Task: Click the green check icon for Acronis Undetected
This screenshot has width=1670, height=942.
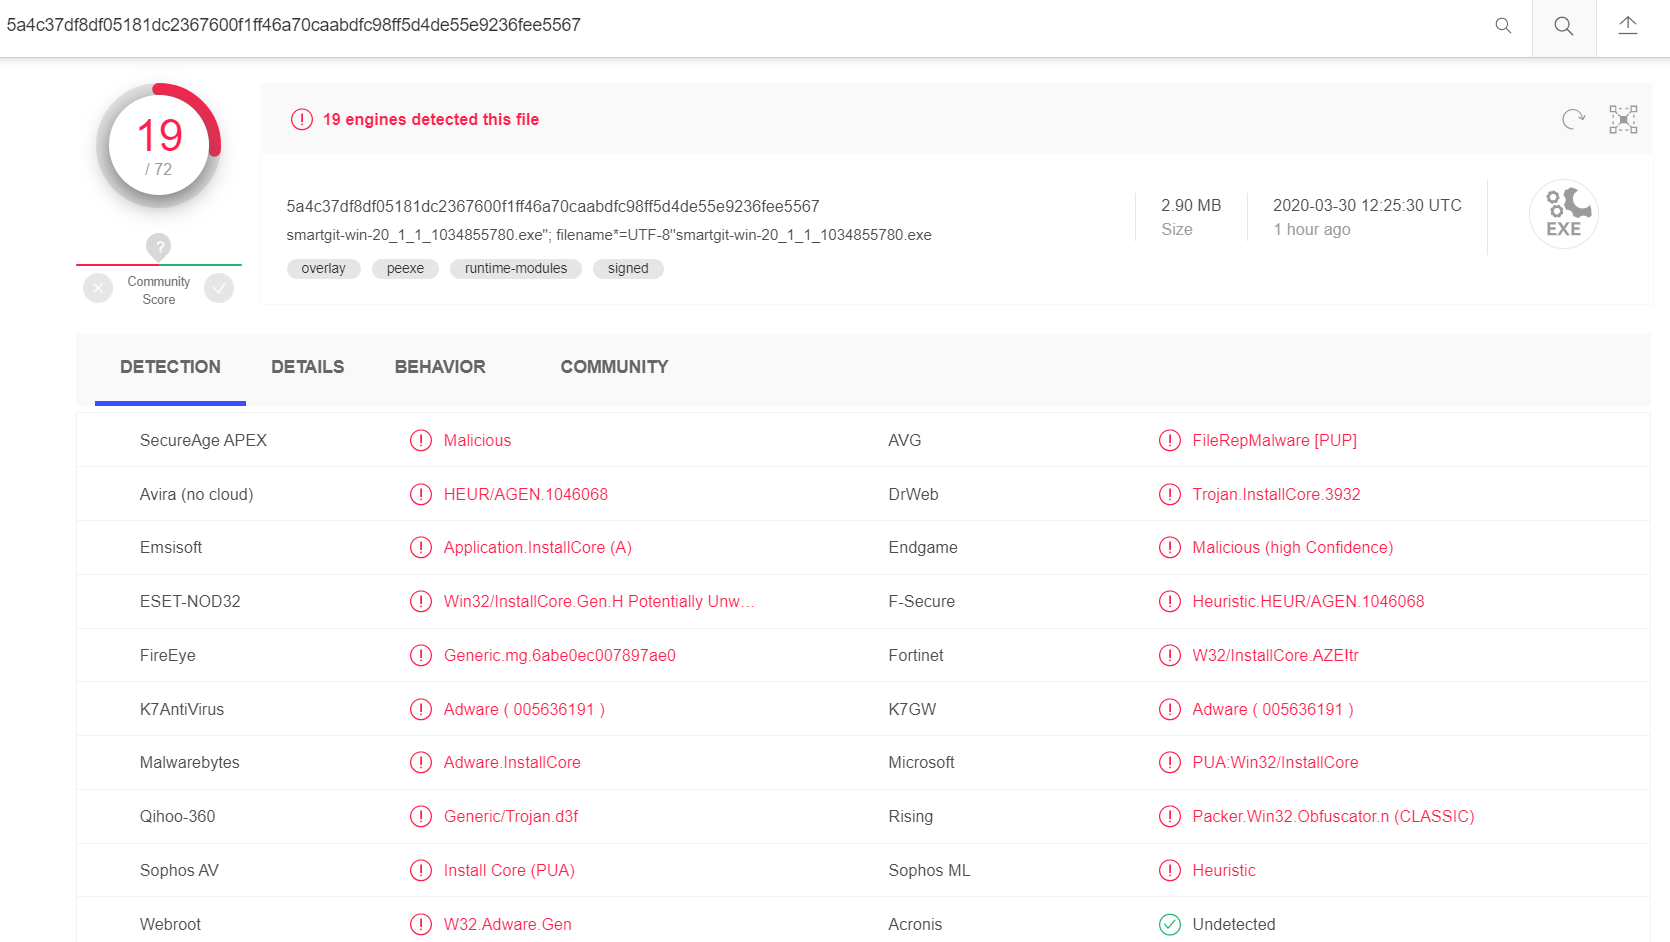Action: point(1170,924)
